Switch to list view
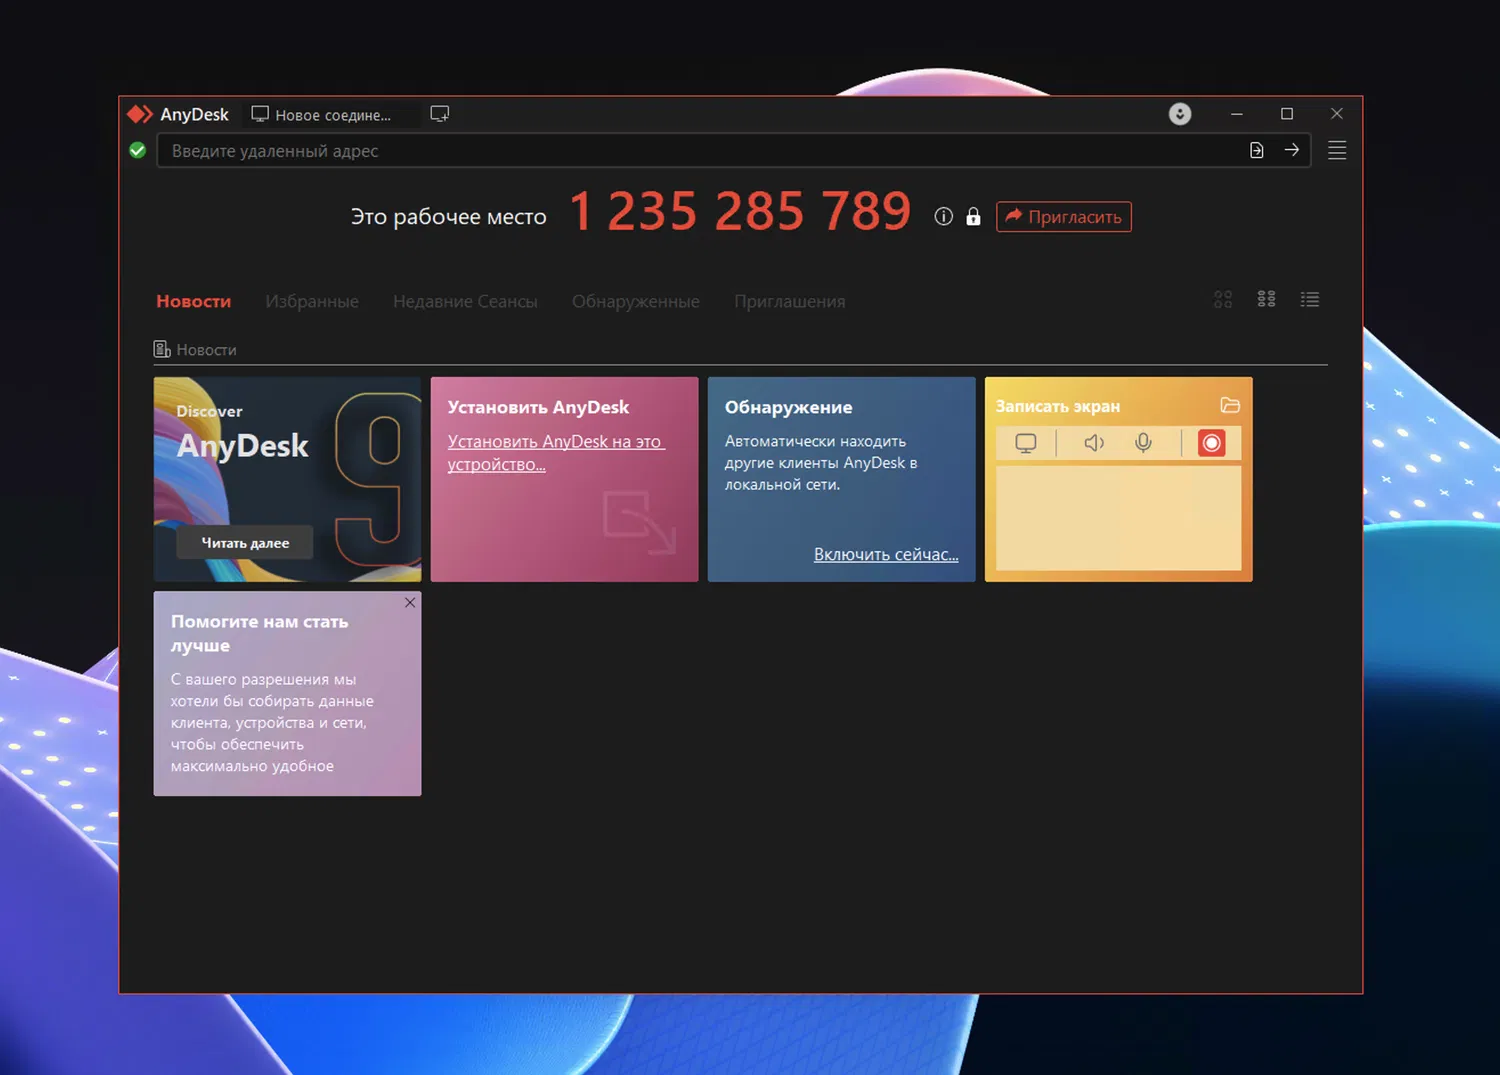Viewport: 1500px width, 1075px height. 1310,299
